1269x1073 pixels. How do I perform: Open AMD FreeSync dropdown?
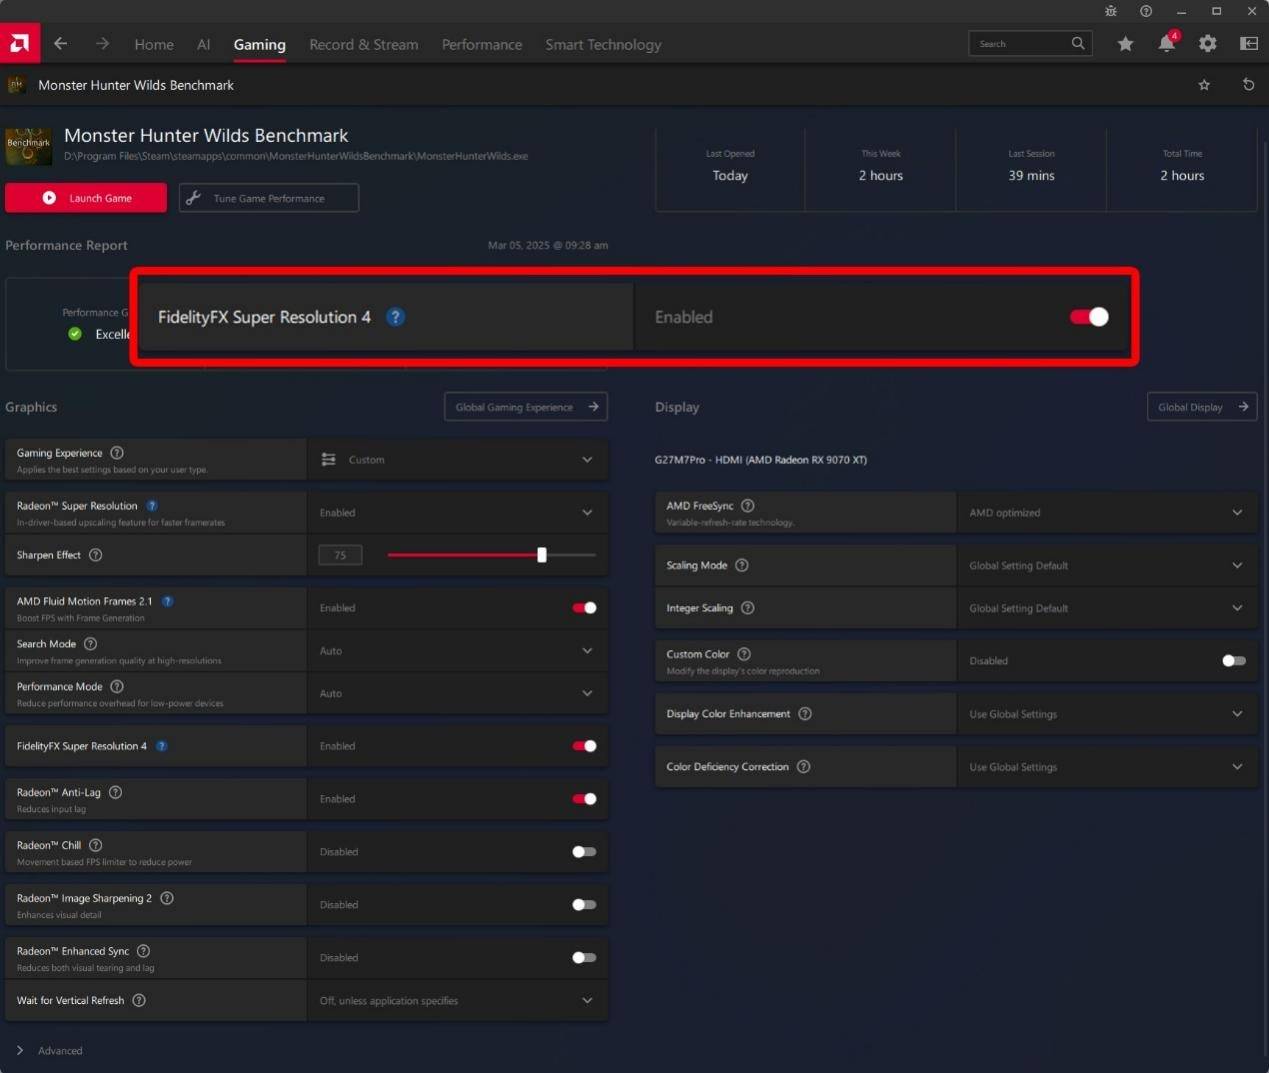1107,513
